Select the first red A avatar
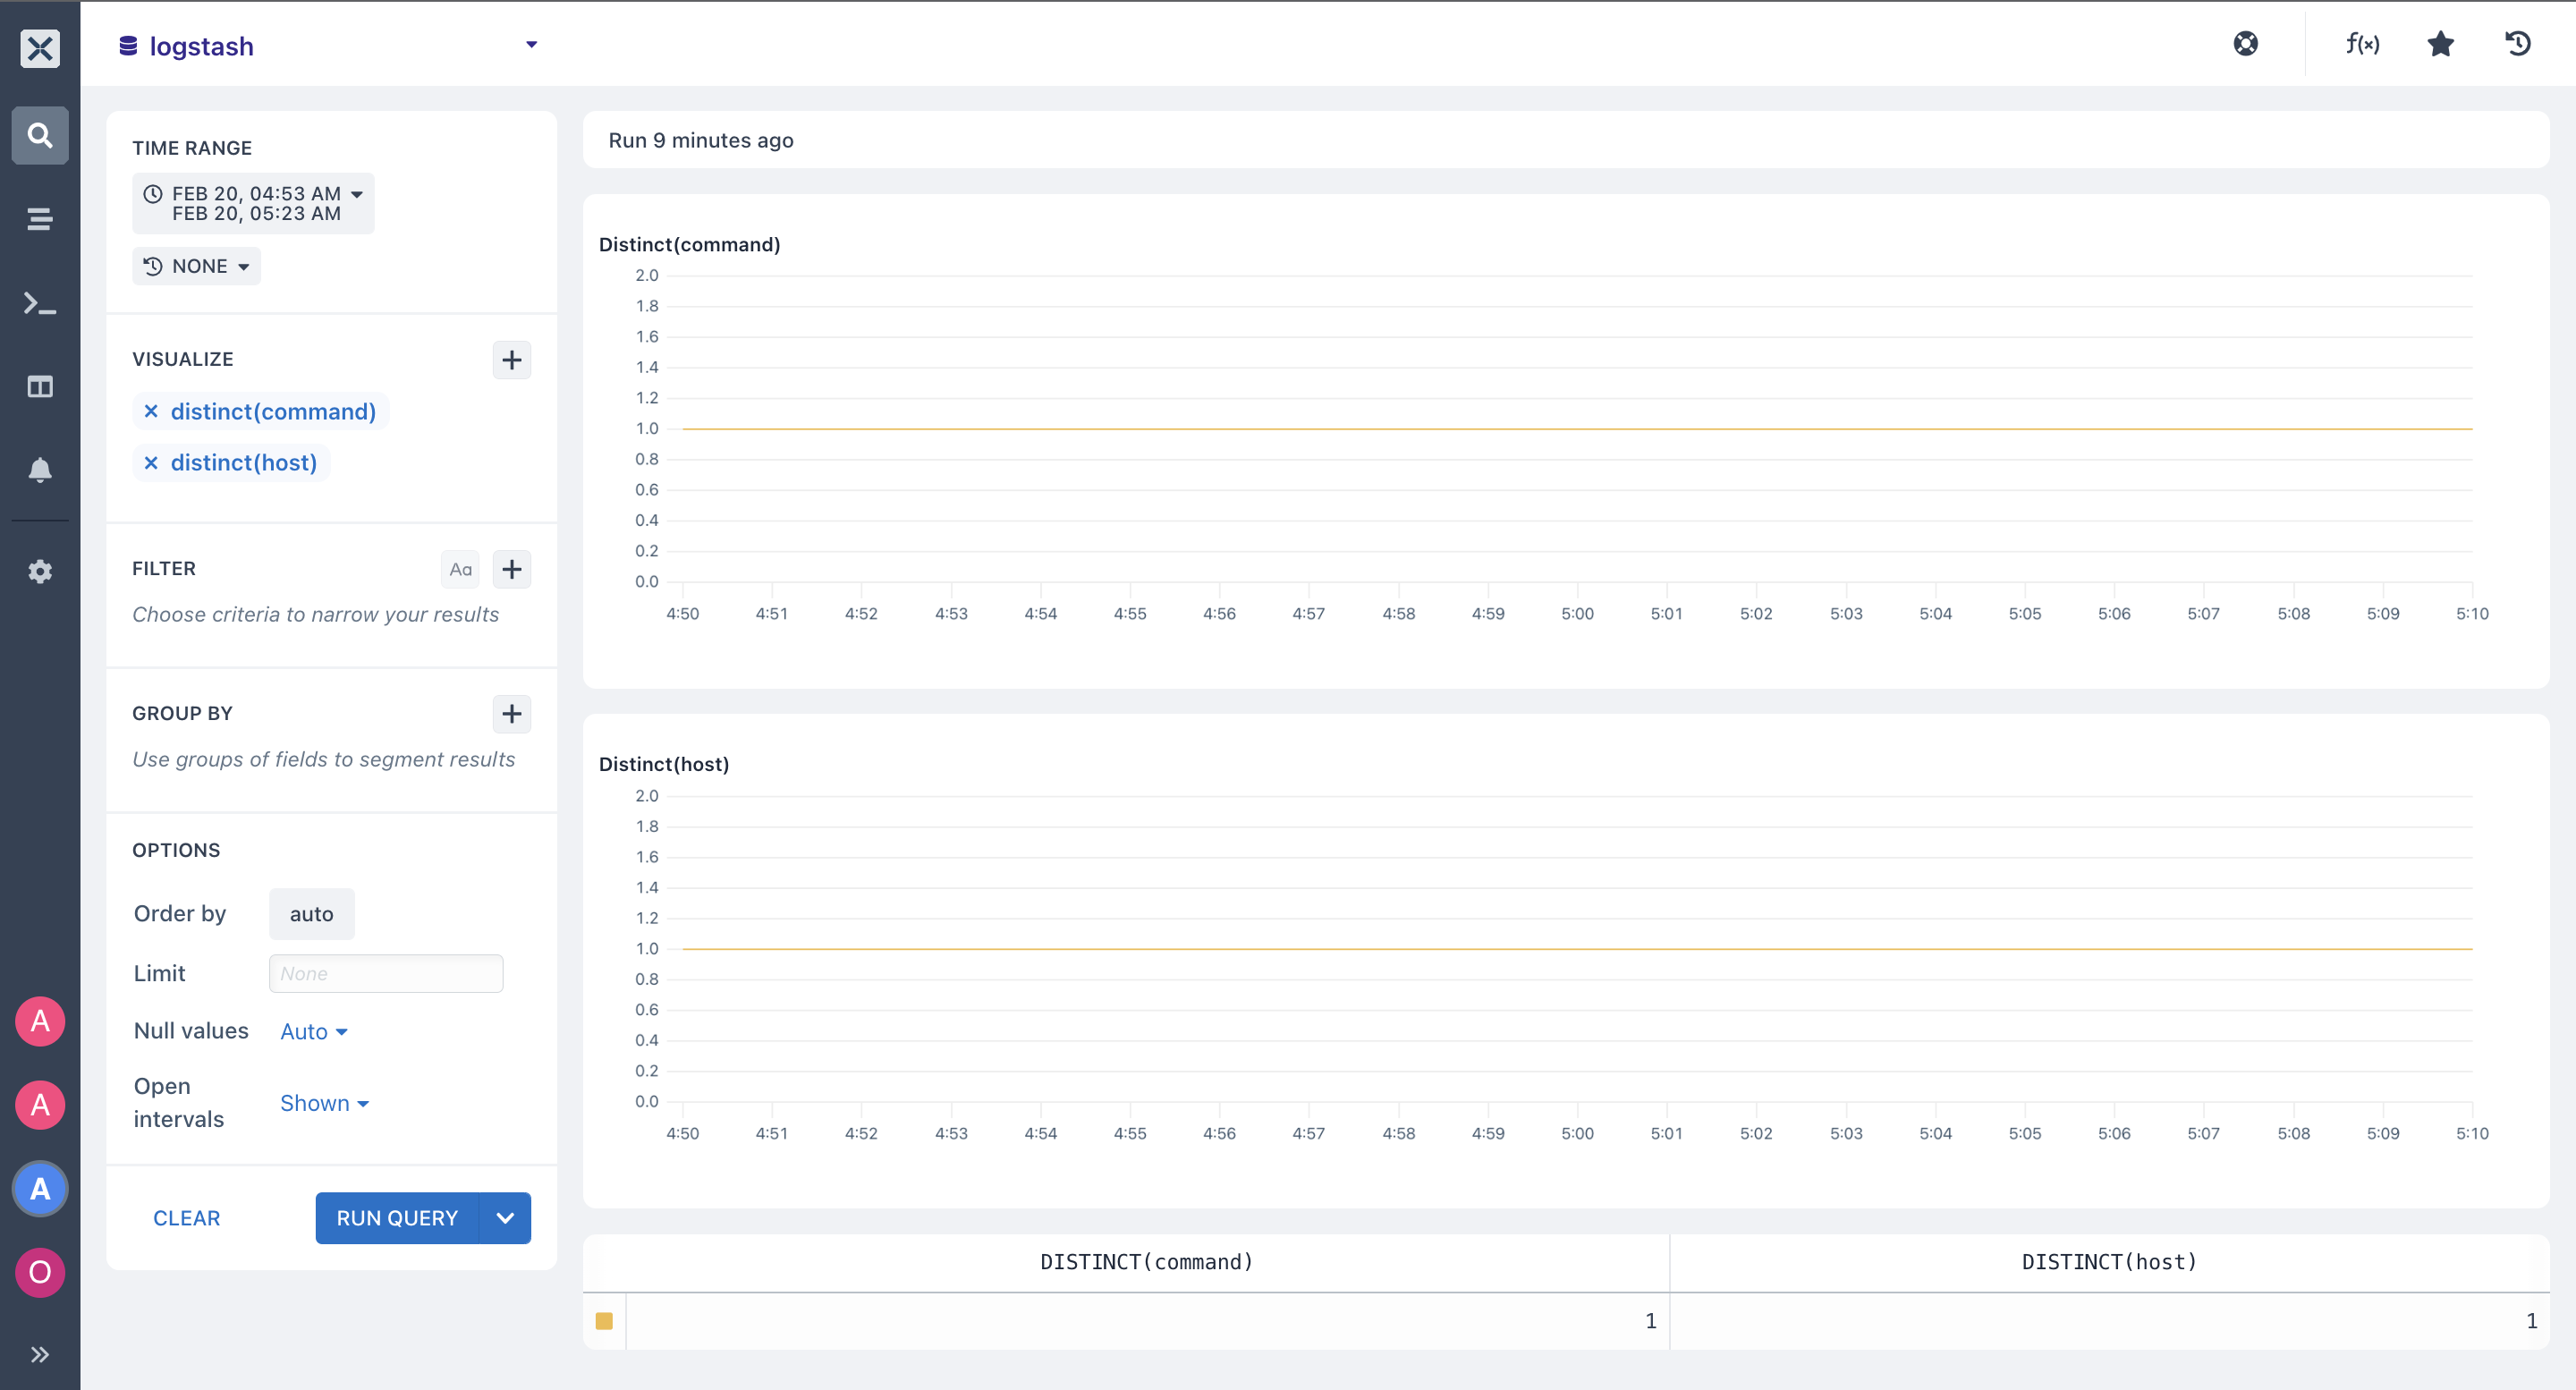 (x=40, y=1021)
